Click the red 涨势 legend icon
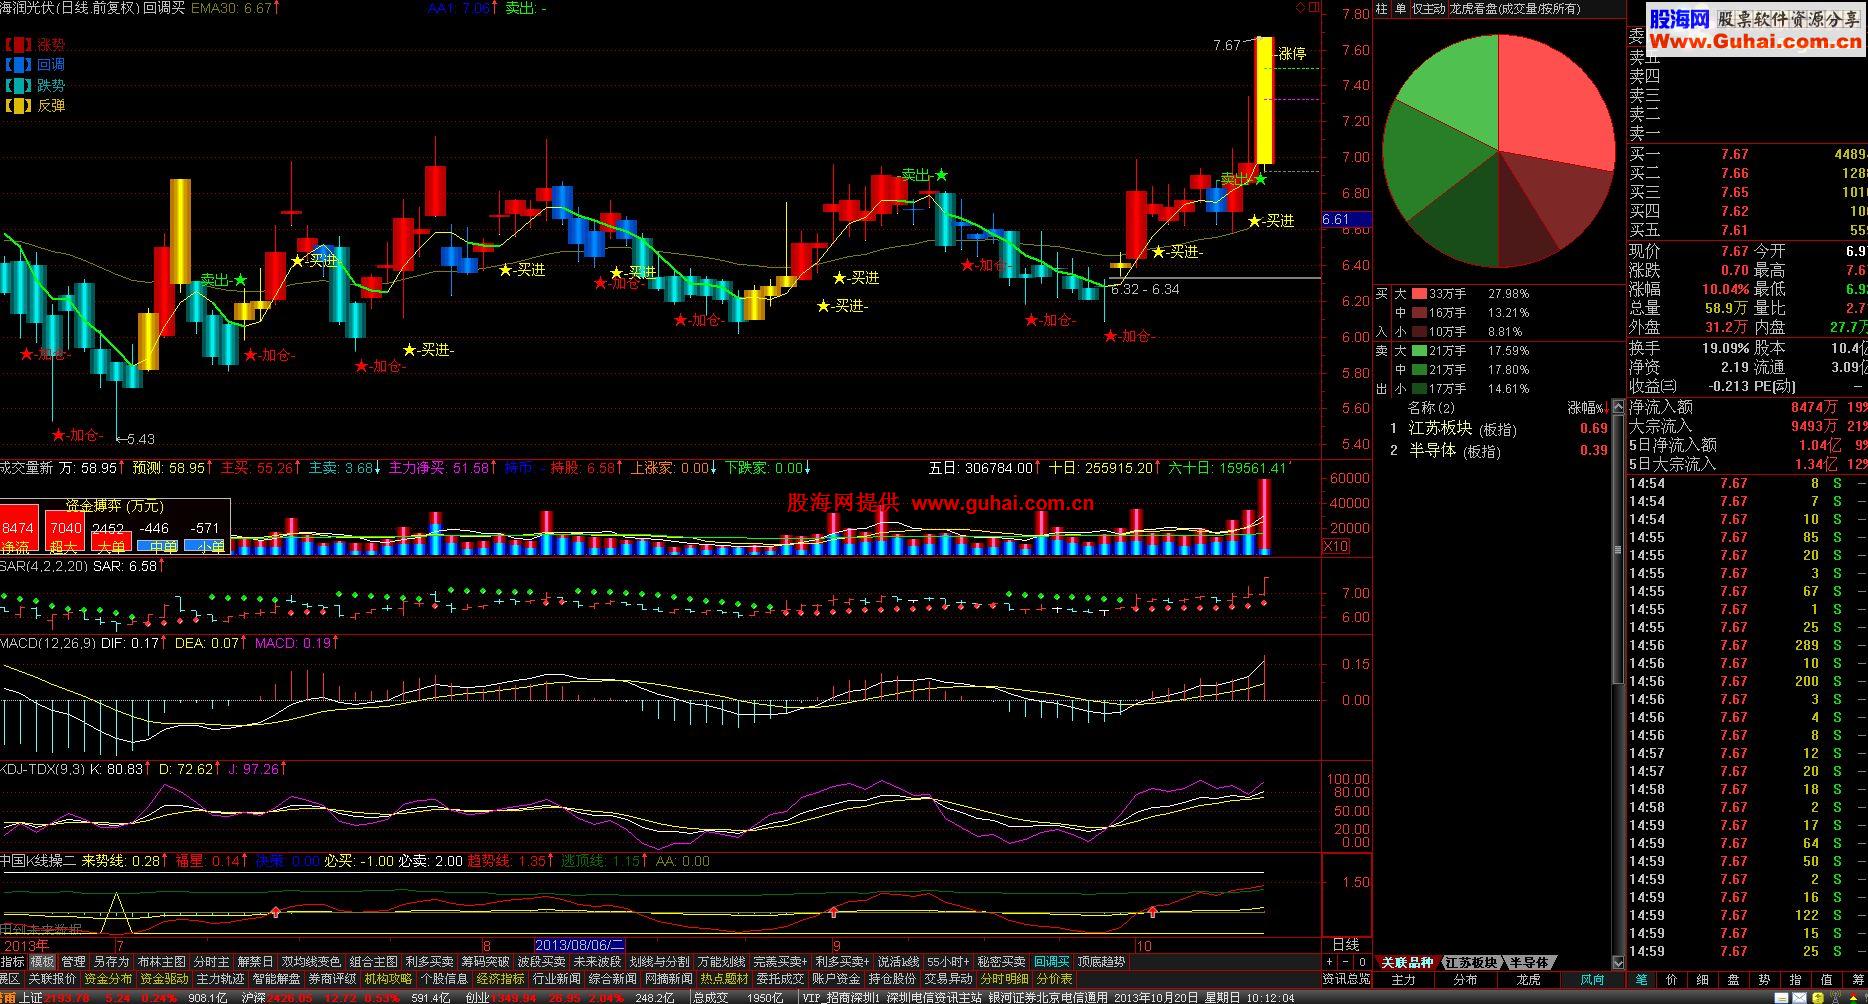Image resolution: width=1868 pixels, height=1004 pixels. point(18,45)
